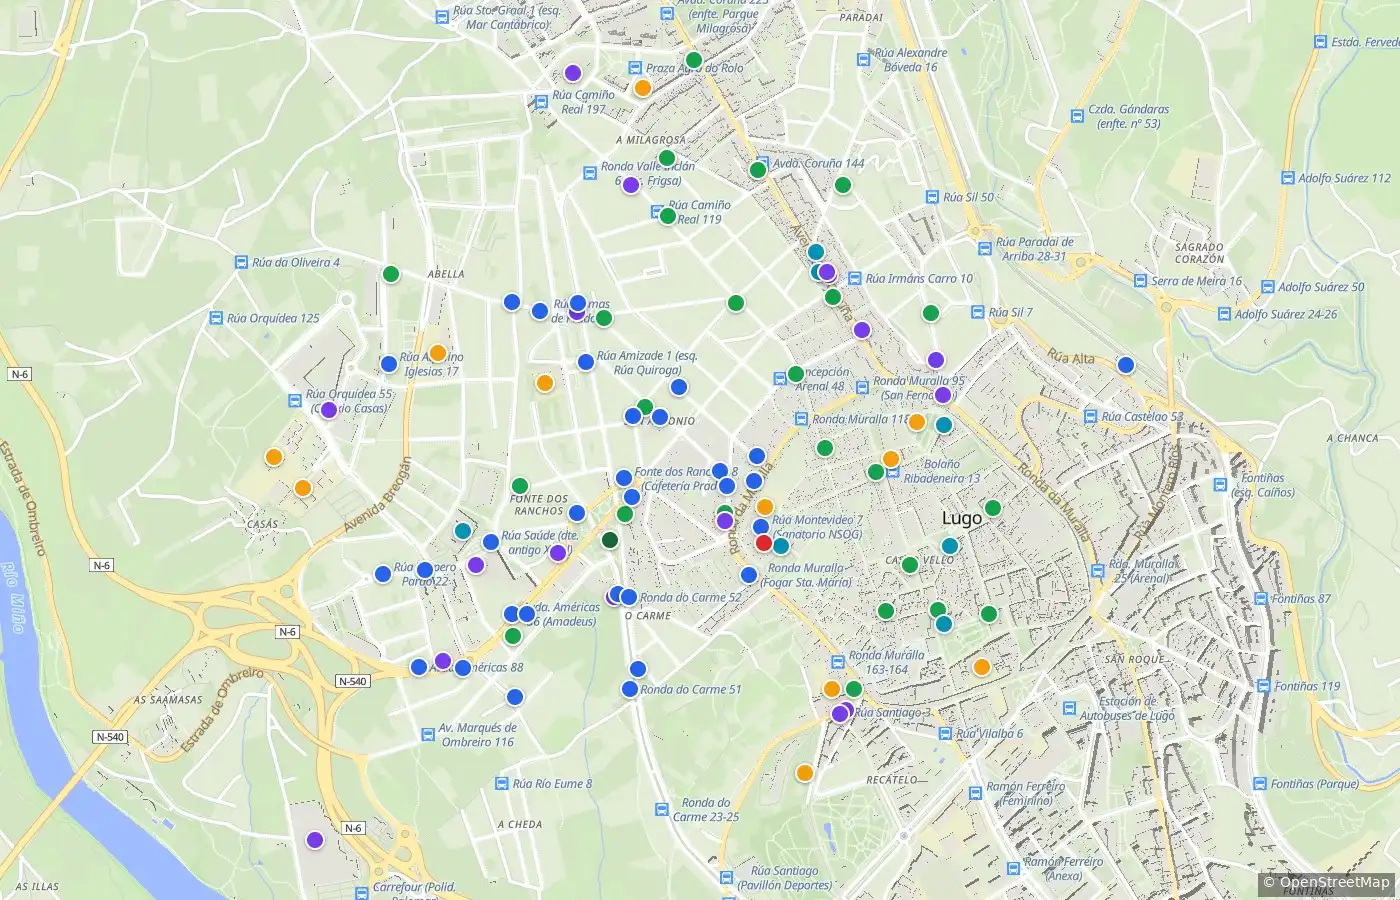Click the orange marker by Praza Agro do Rolo
This screenshot has height=900, width=1400.
pos(643,88)
